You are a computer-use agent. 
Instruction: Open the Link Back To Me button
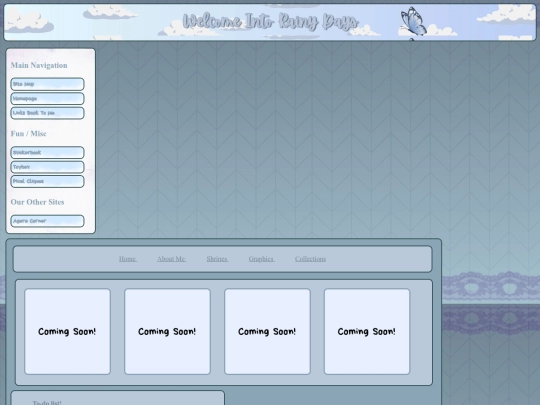47,113
